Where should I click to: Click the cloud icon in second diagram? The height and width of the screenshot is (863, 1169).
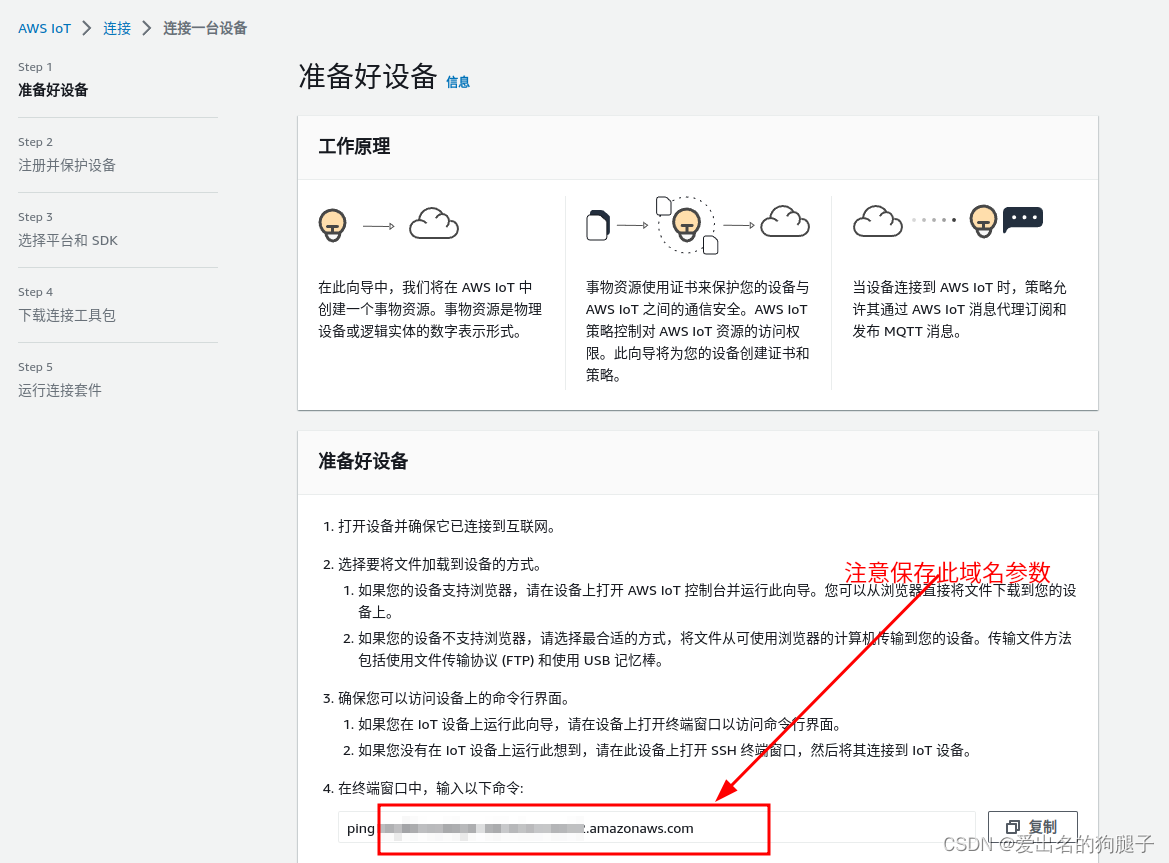pos(785,221)
